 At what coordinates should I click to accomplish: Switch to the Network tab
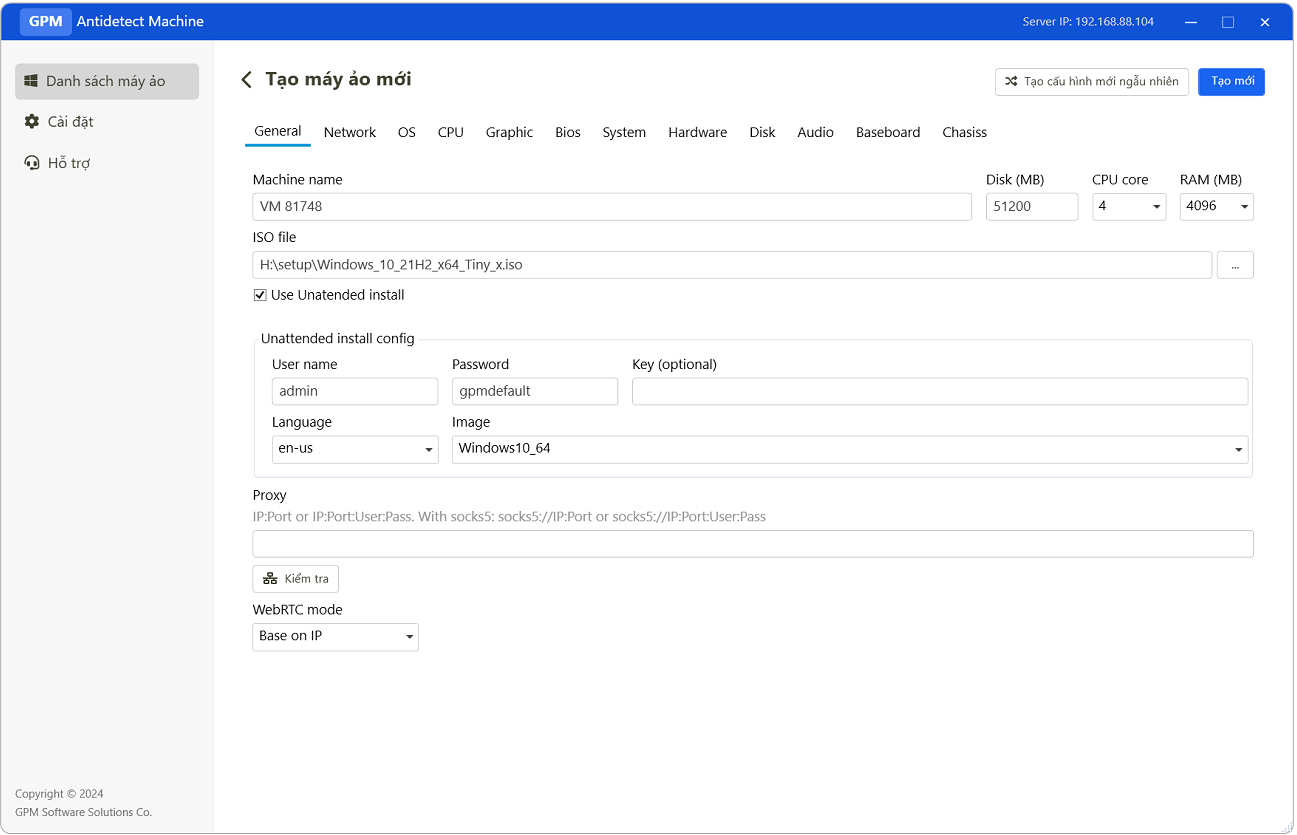[x=349, y=132]
